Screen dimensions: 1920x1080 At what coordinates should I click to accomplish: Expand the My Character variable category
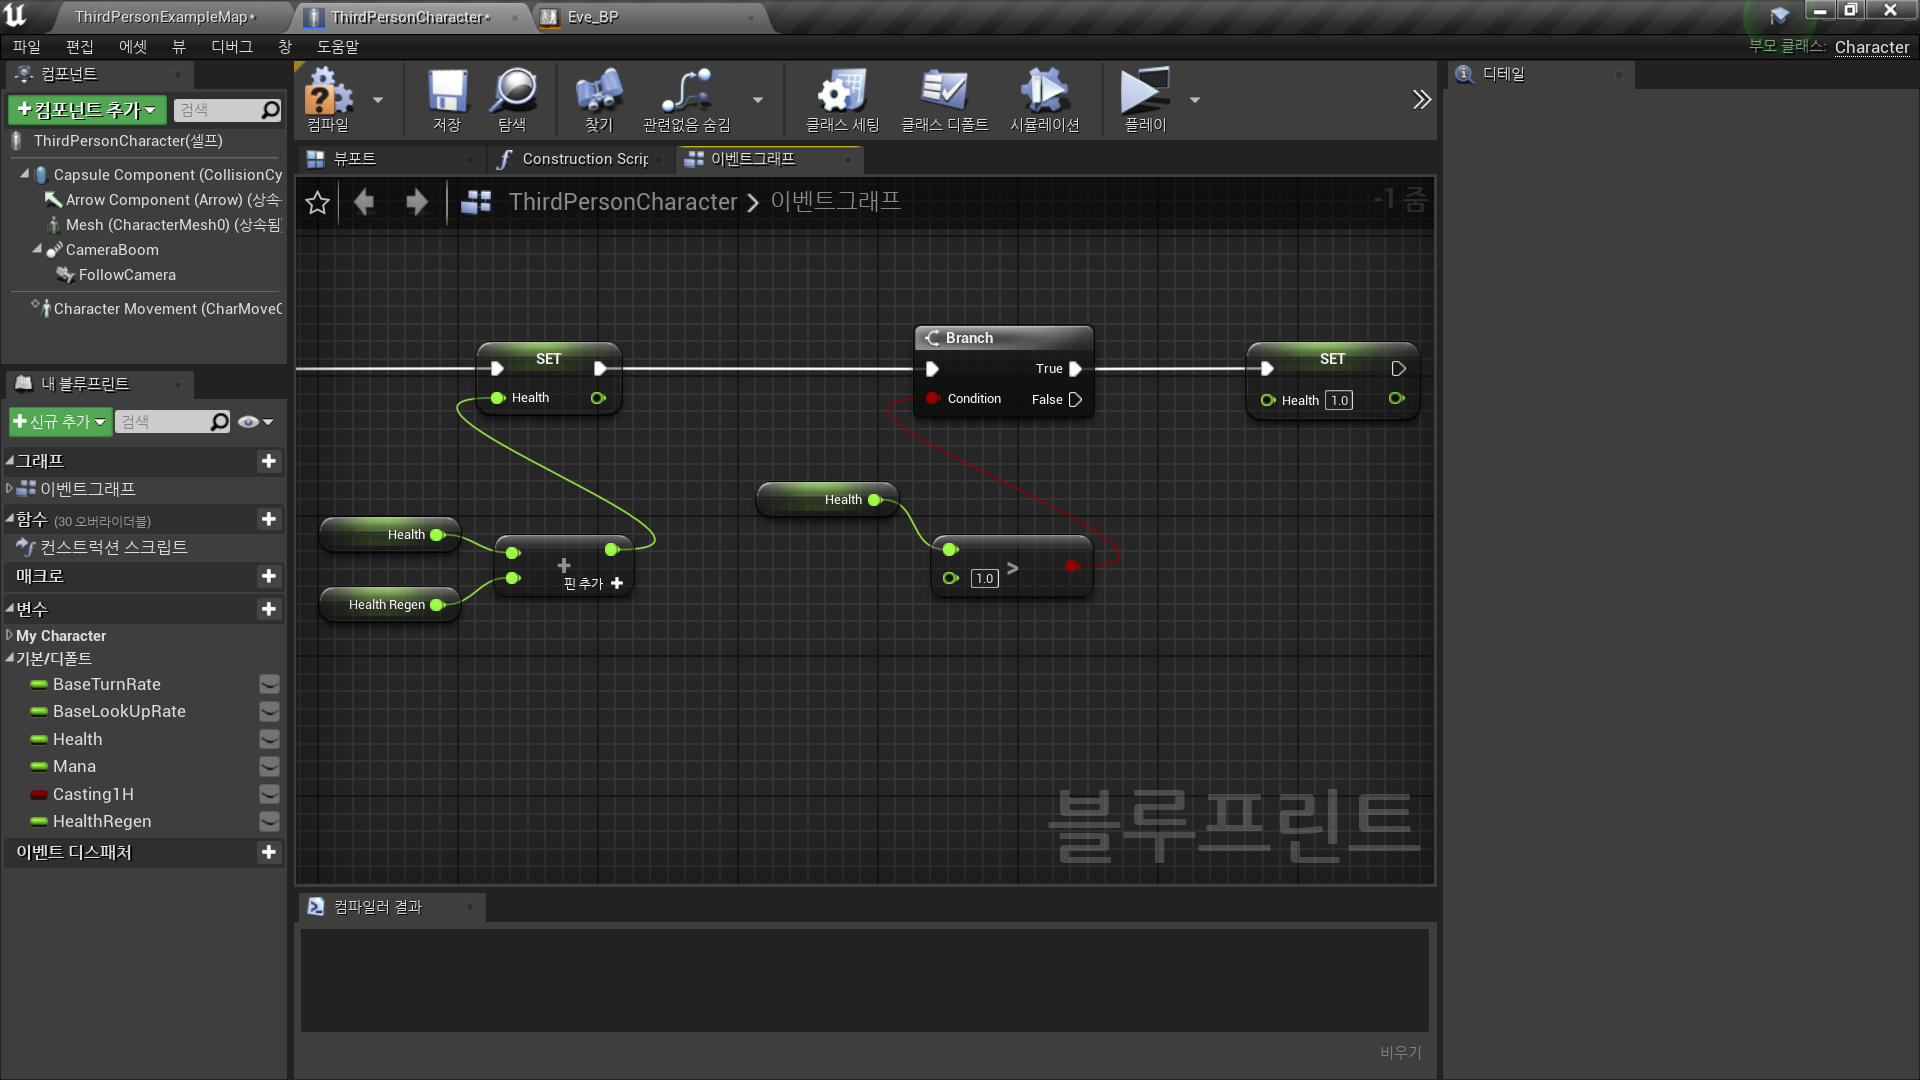pos(9,636)
